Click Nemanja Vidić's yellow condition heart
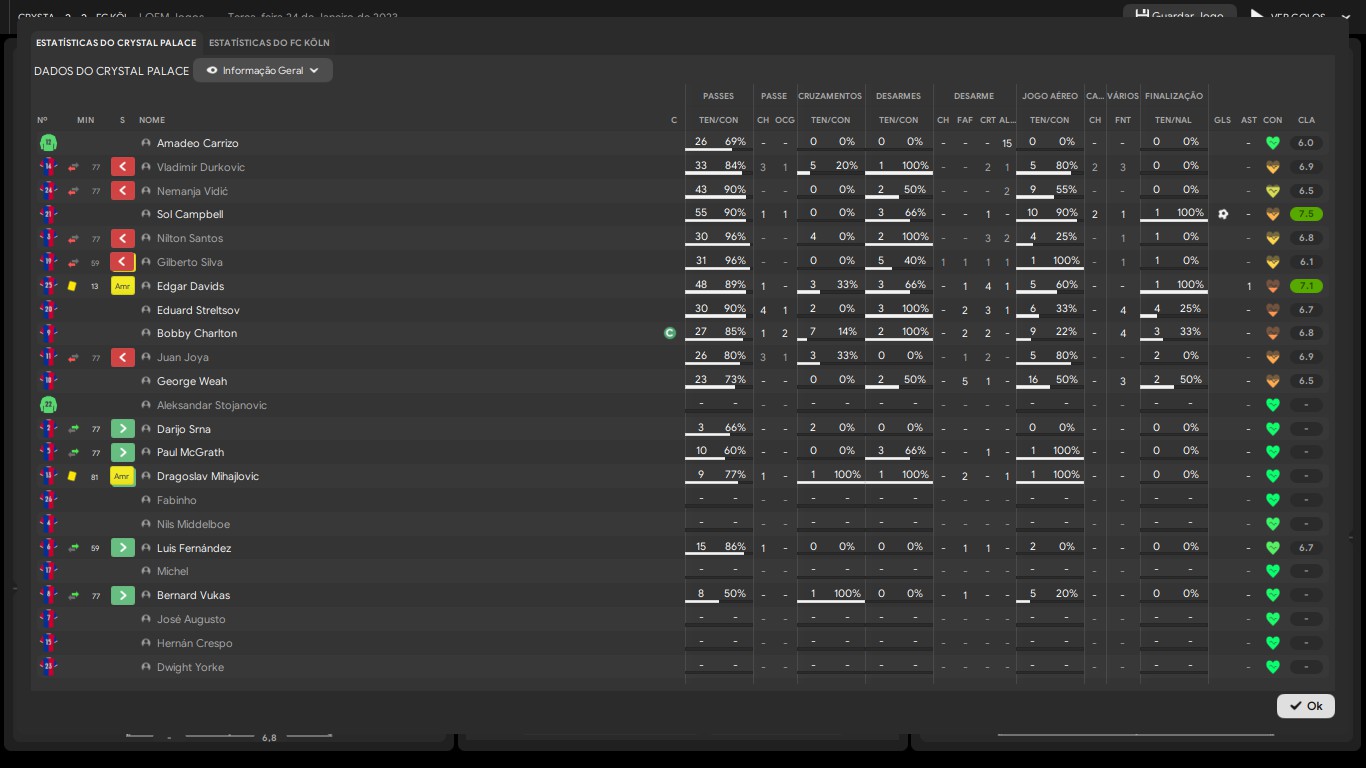Viewport: 1366px width, 768px height. tap(1273, 191)
